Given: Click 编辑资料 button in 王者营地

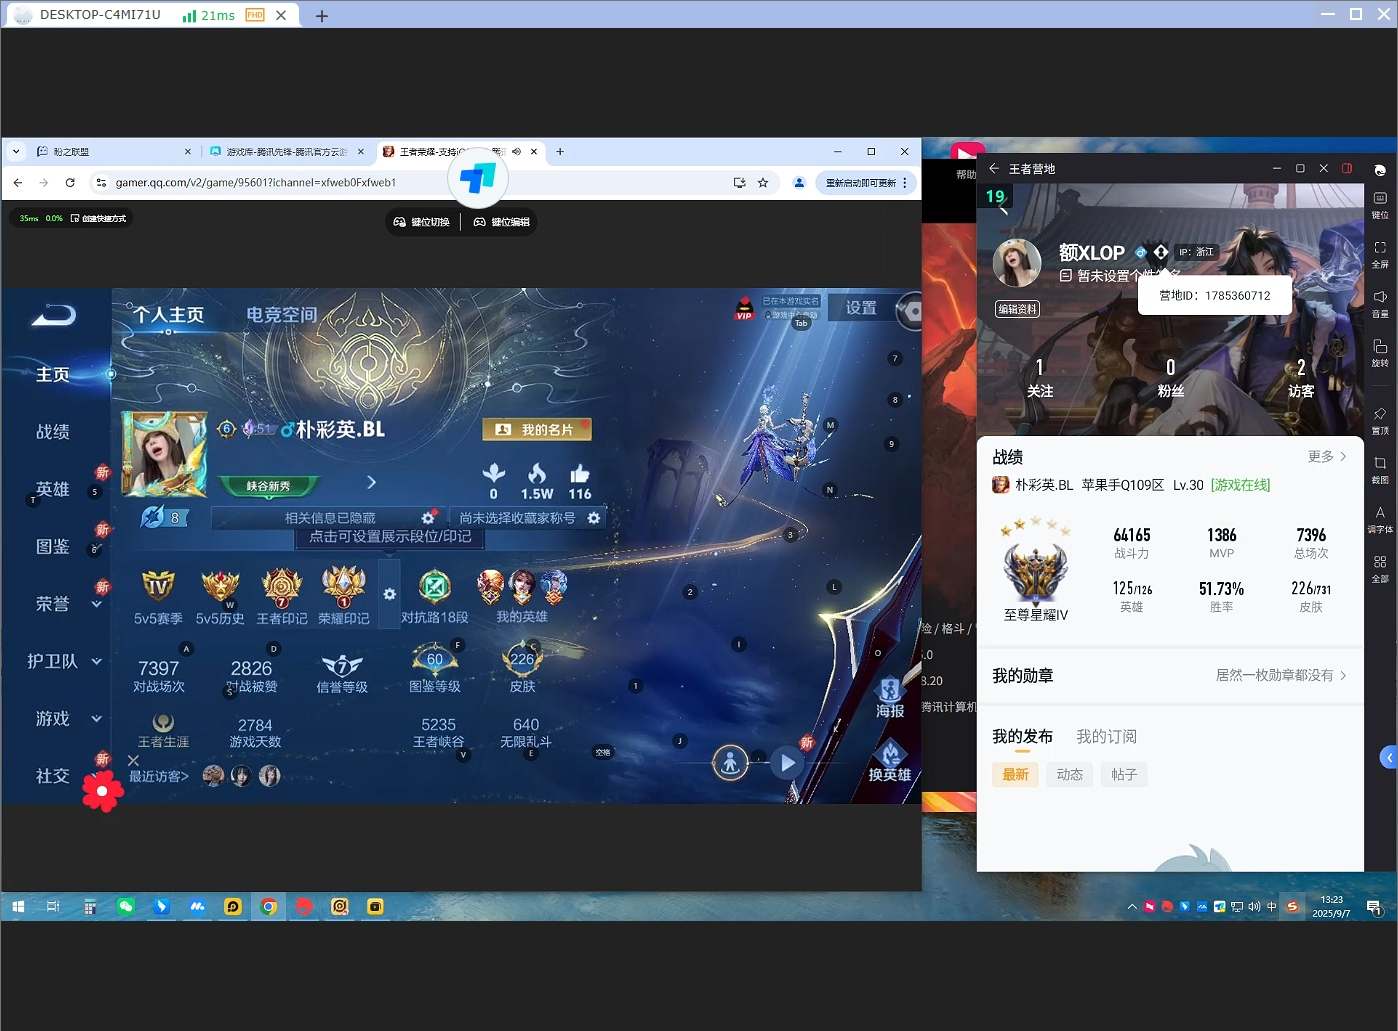Looking at the screenshot, I should [1017, 309].
